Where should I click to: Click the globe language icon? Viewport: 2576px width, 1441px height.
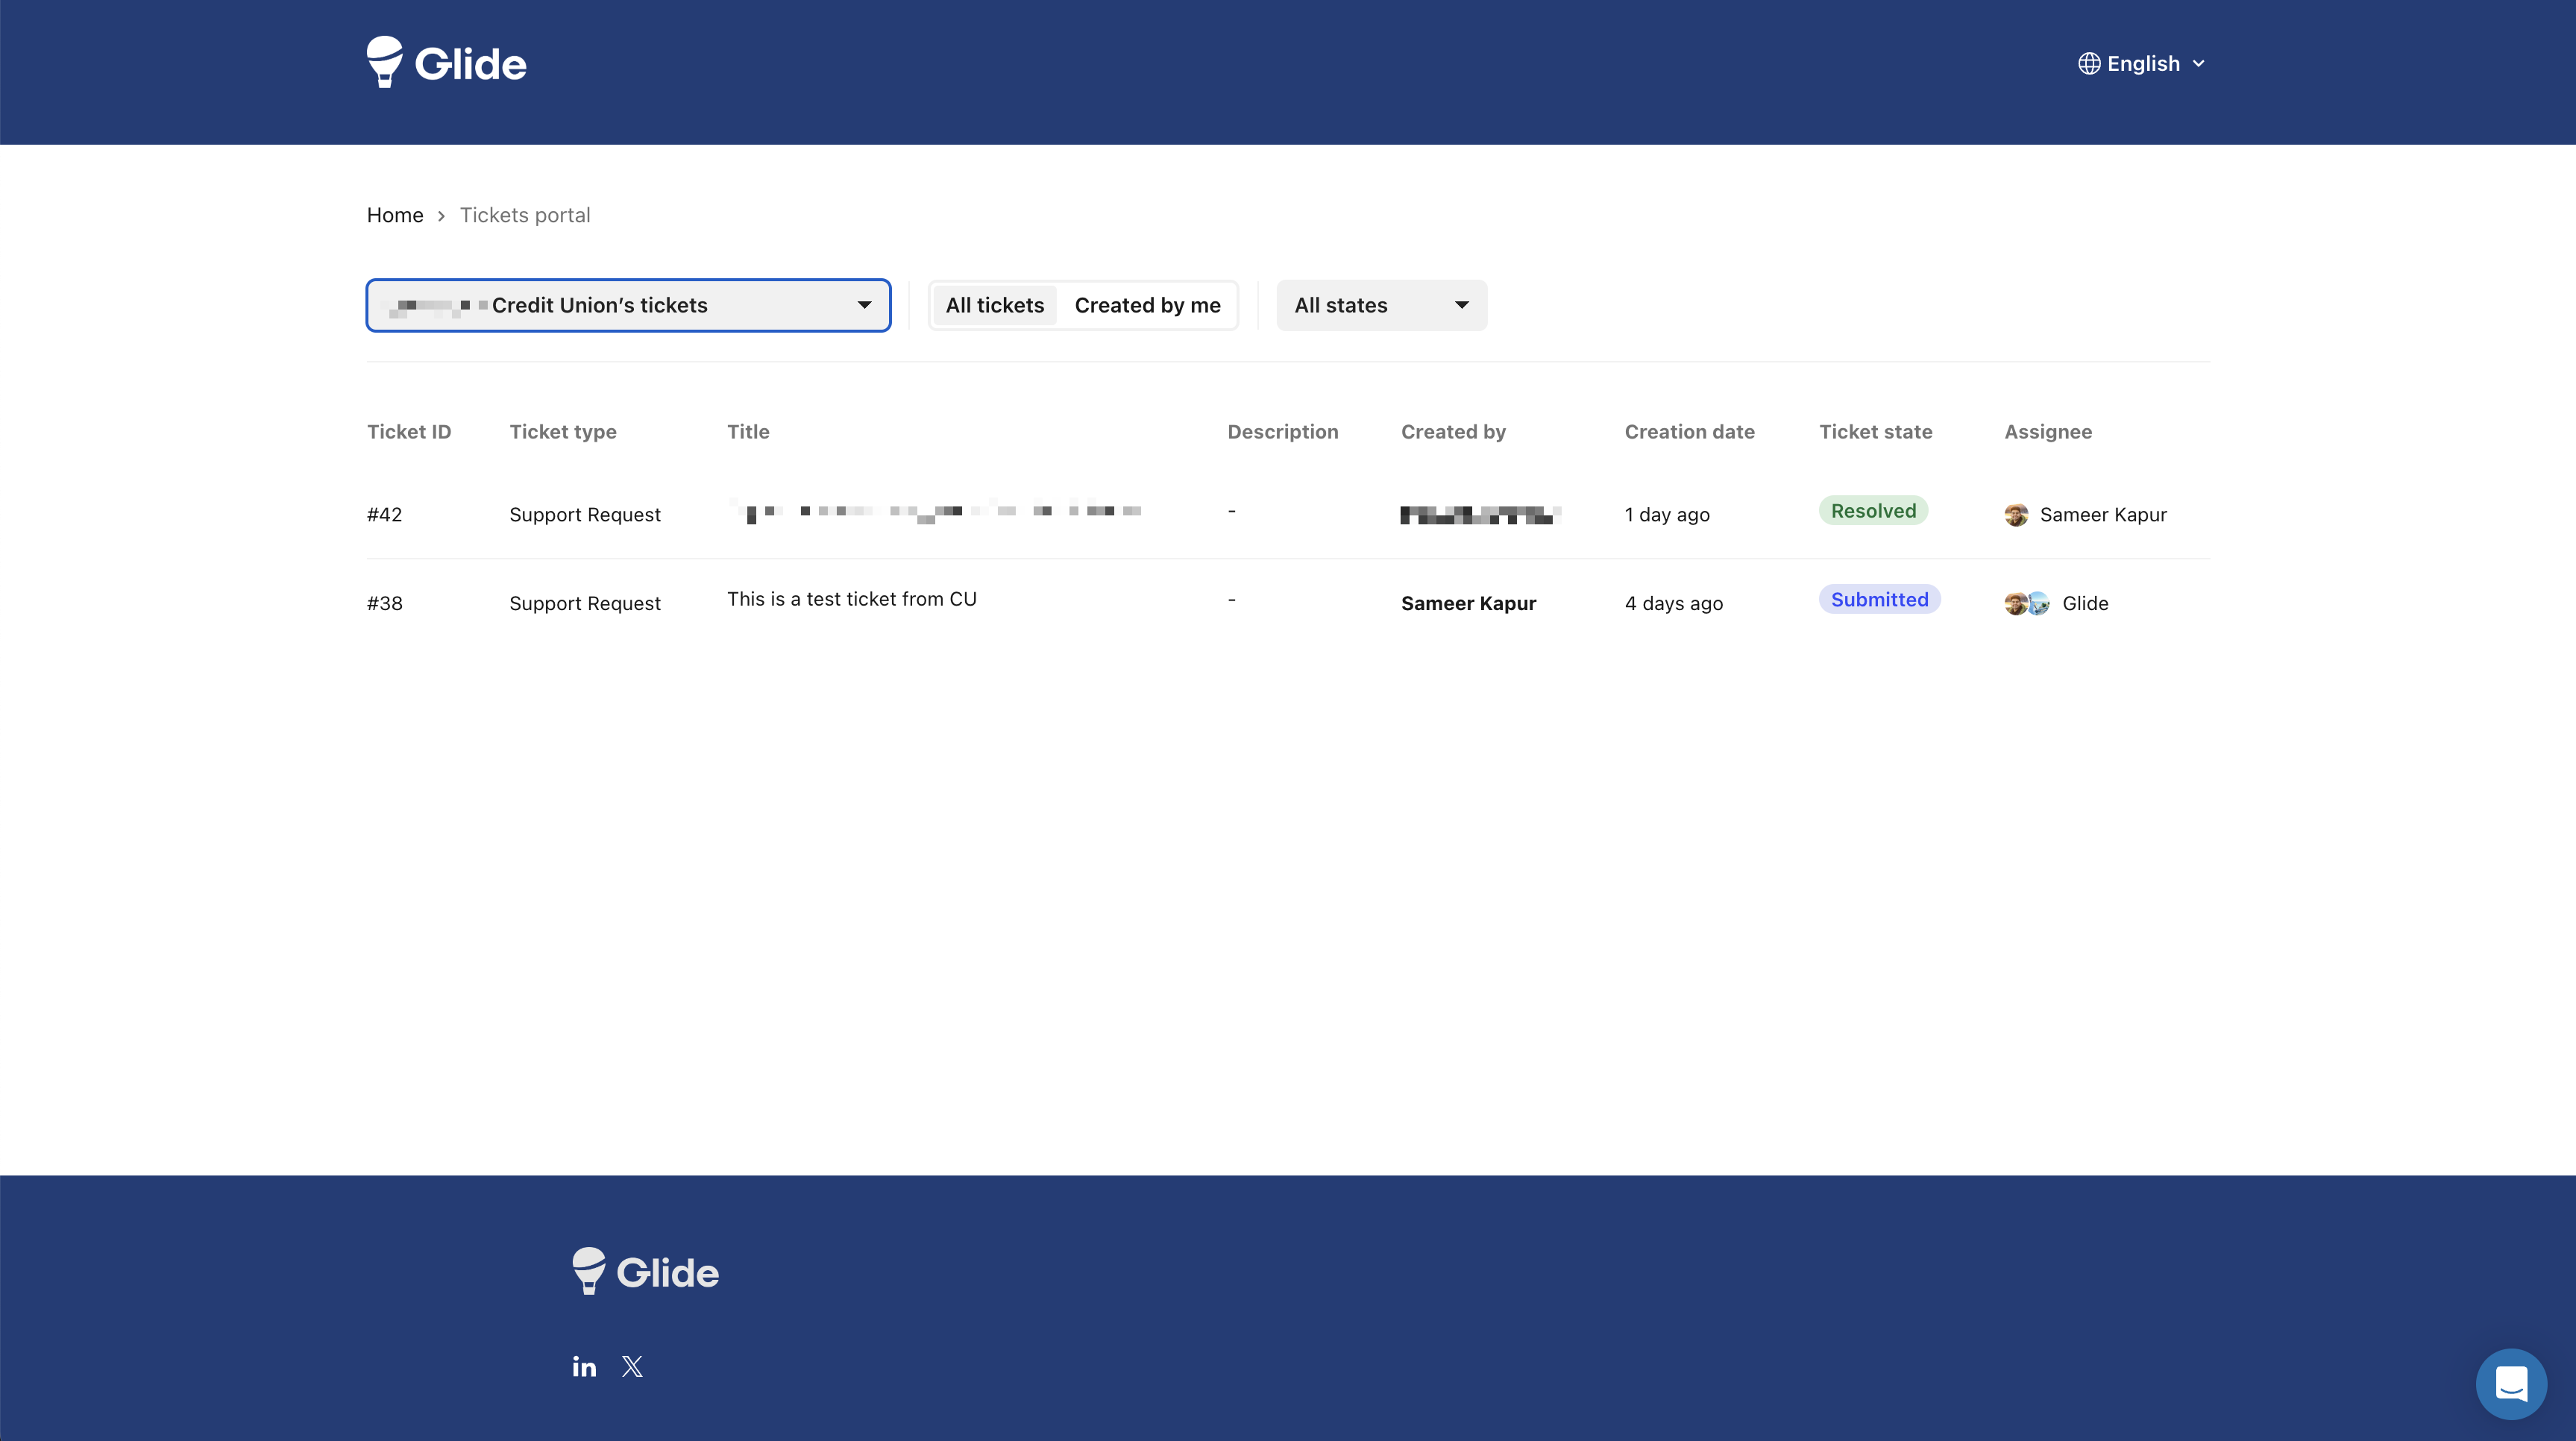[2088, 64]
